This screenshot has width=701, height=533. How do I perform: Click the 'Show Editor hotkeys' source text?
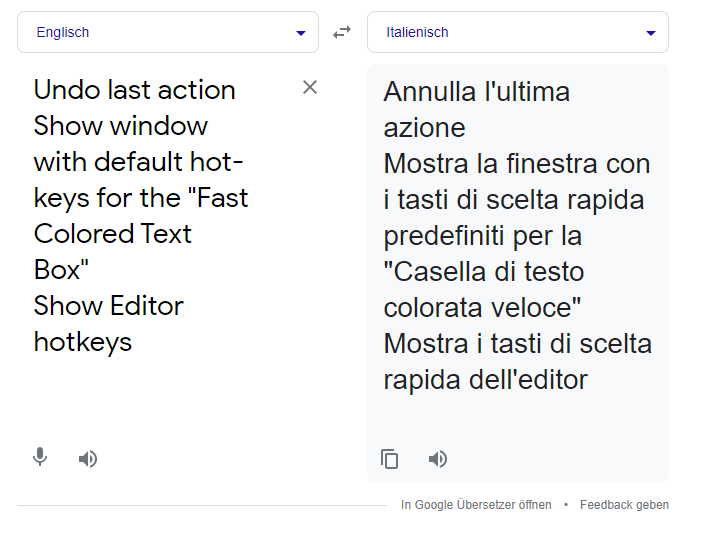point(108,306)
